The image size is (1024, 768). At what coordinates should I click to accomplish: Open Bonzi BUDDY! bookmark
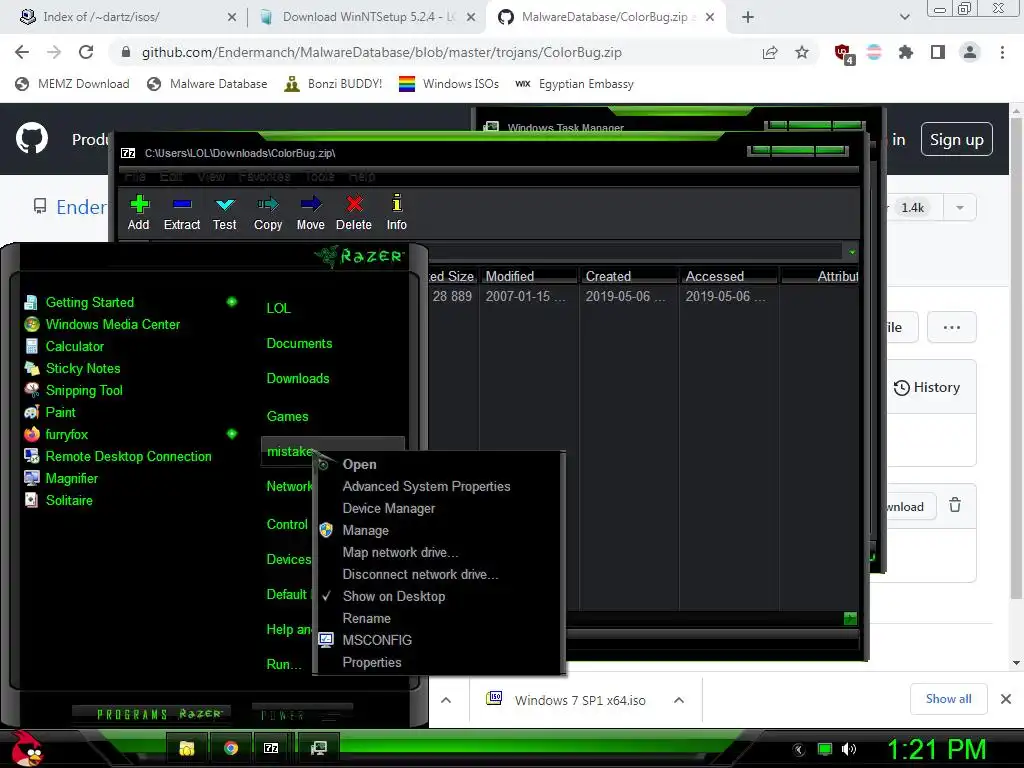pyautogui.click(x=334, y=84)
